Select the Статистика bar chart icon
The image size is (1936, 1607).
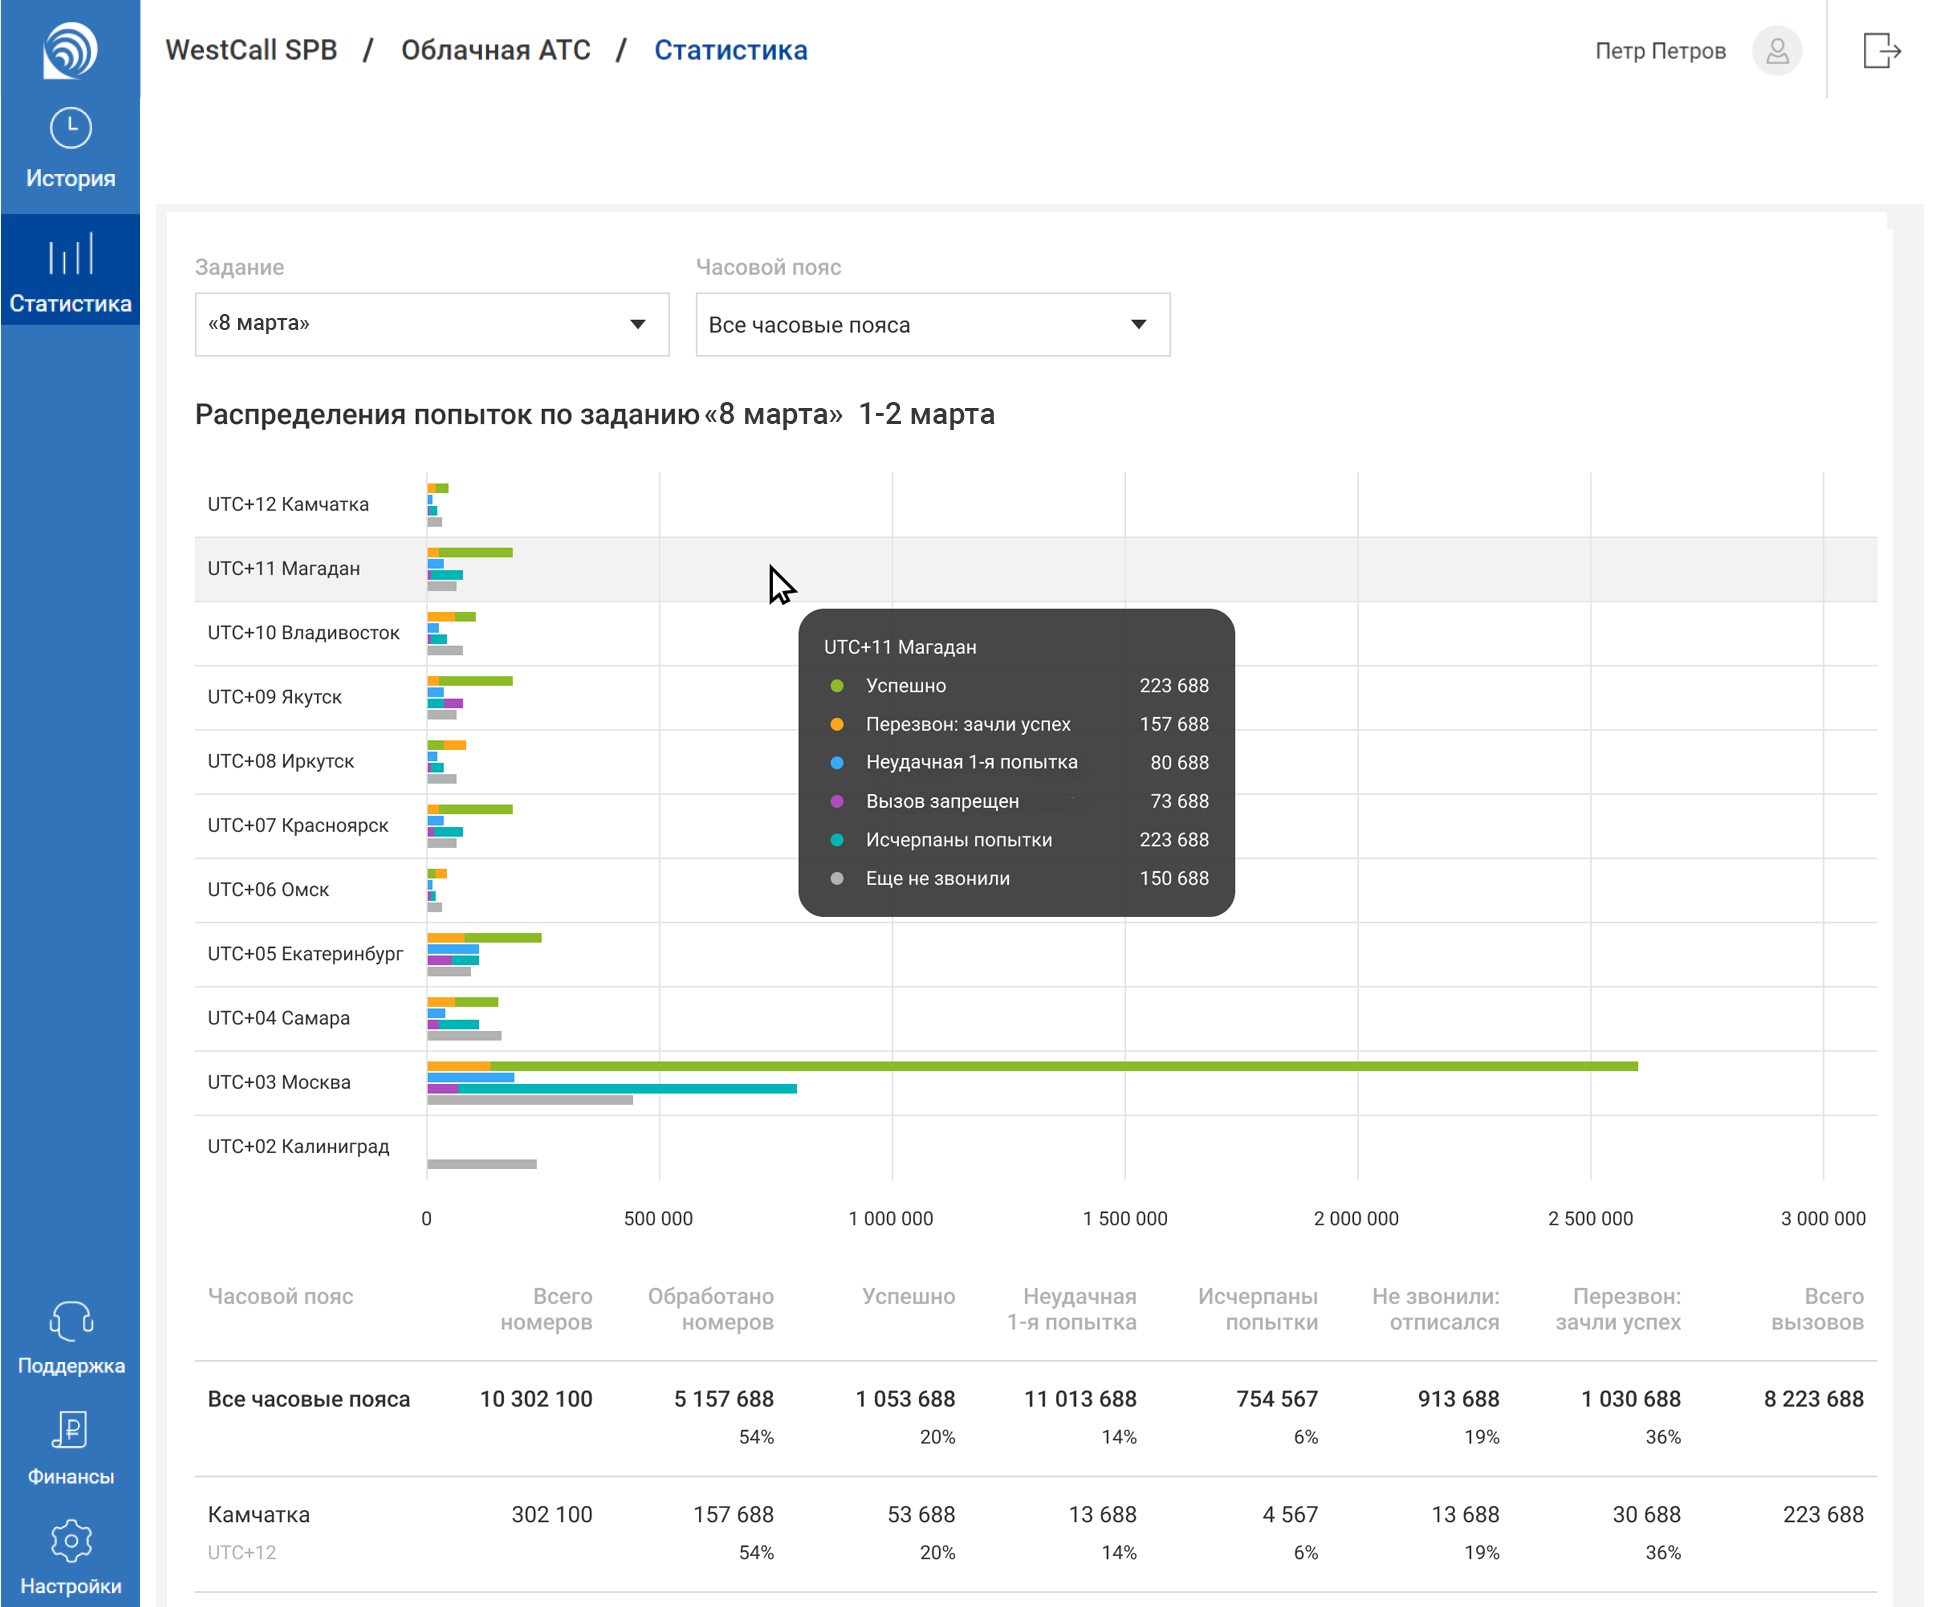[x=70, y=253]
